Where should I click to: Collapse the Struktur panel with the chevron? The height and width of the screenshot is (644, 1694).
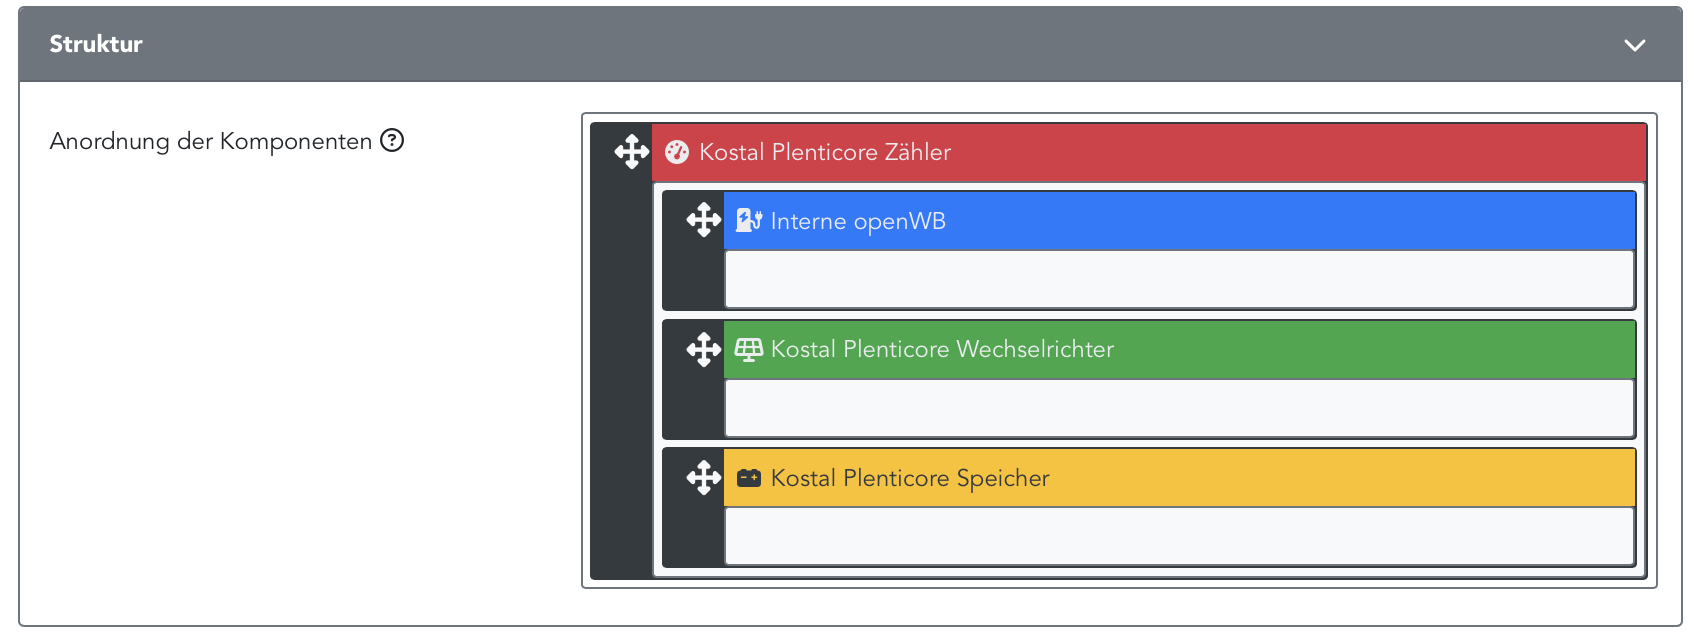tap(1634, 45)
